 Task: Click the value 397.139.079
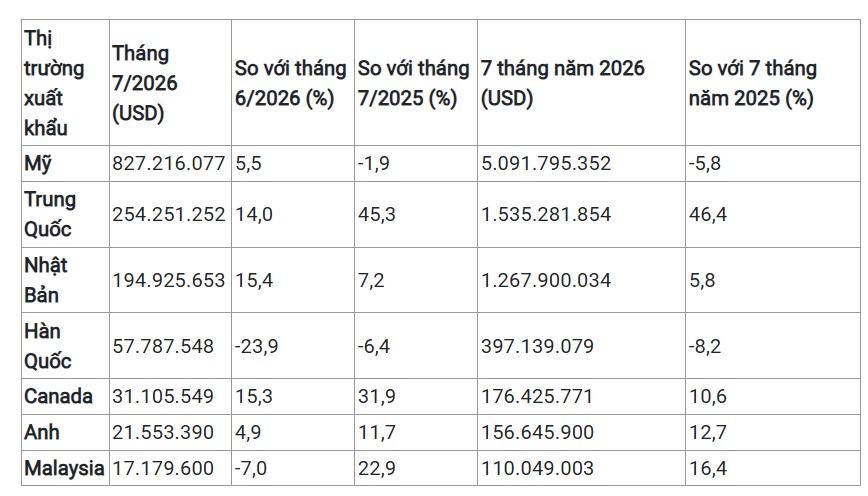point(537,347)
